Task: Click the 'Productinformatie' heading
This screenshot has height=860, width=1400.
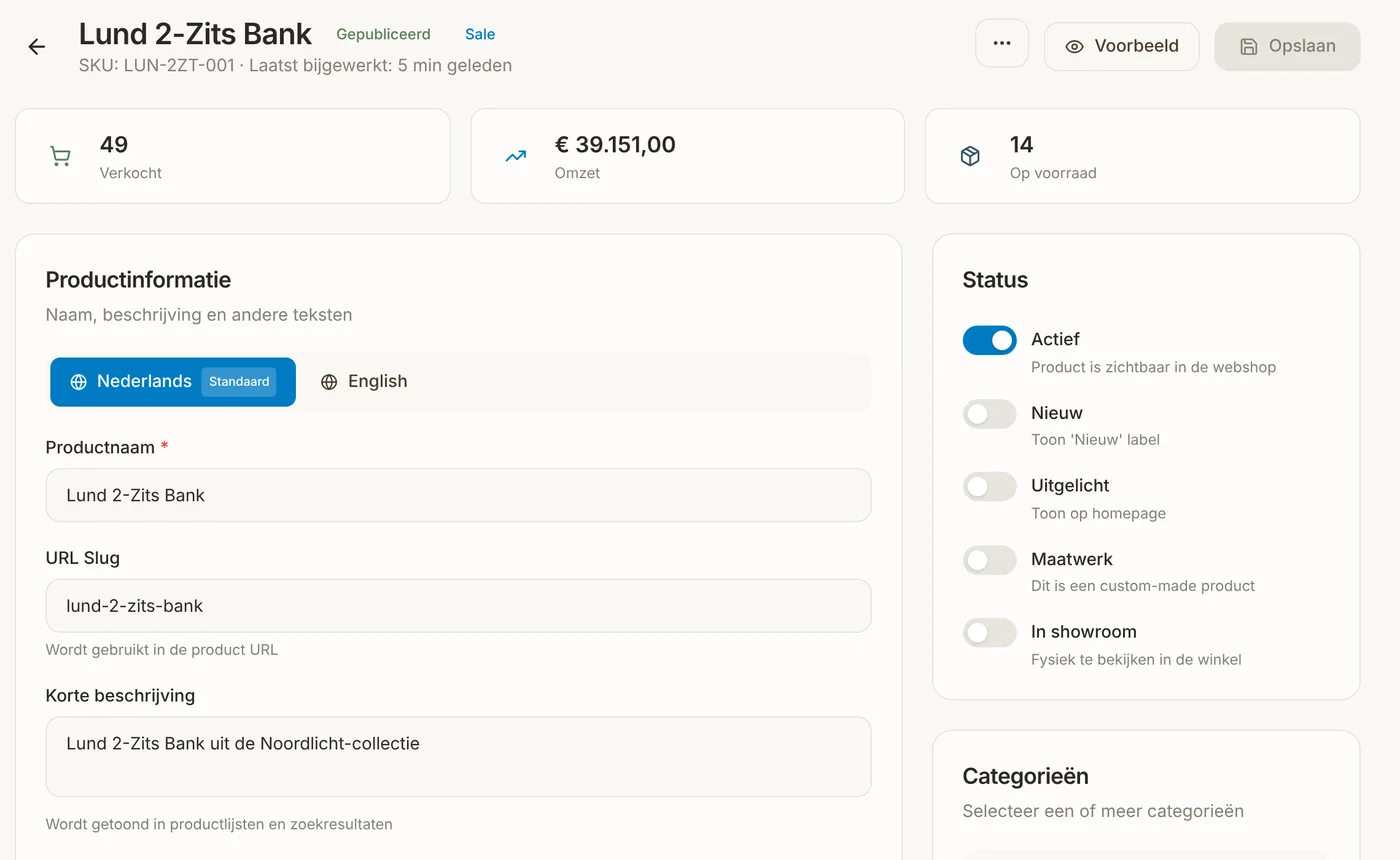Action: 138,280
